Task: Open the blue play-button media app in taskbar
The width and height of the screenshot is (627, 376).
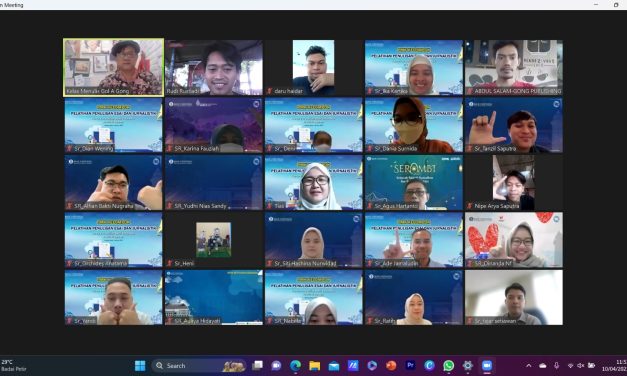Action: [372, 366]
